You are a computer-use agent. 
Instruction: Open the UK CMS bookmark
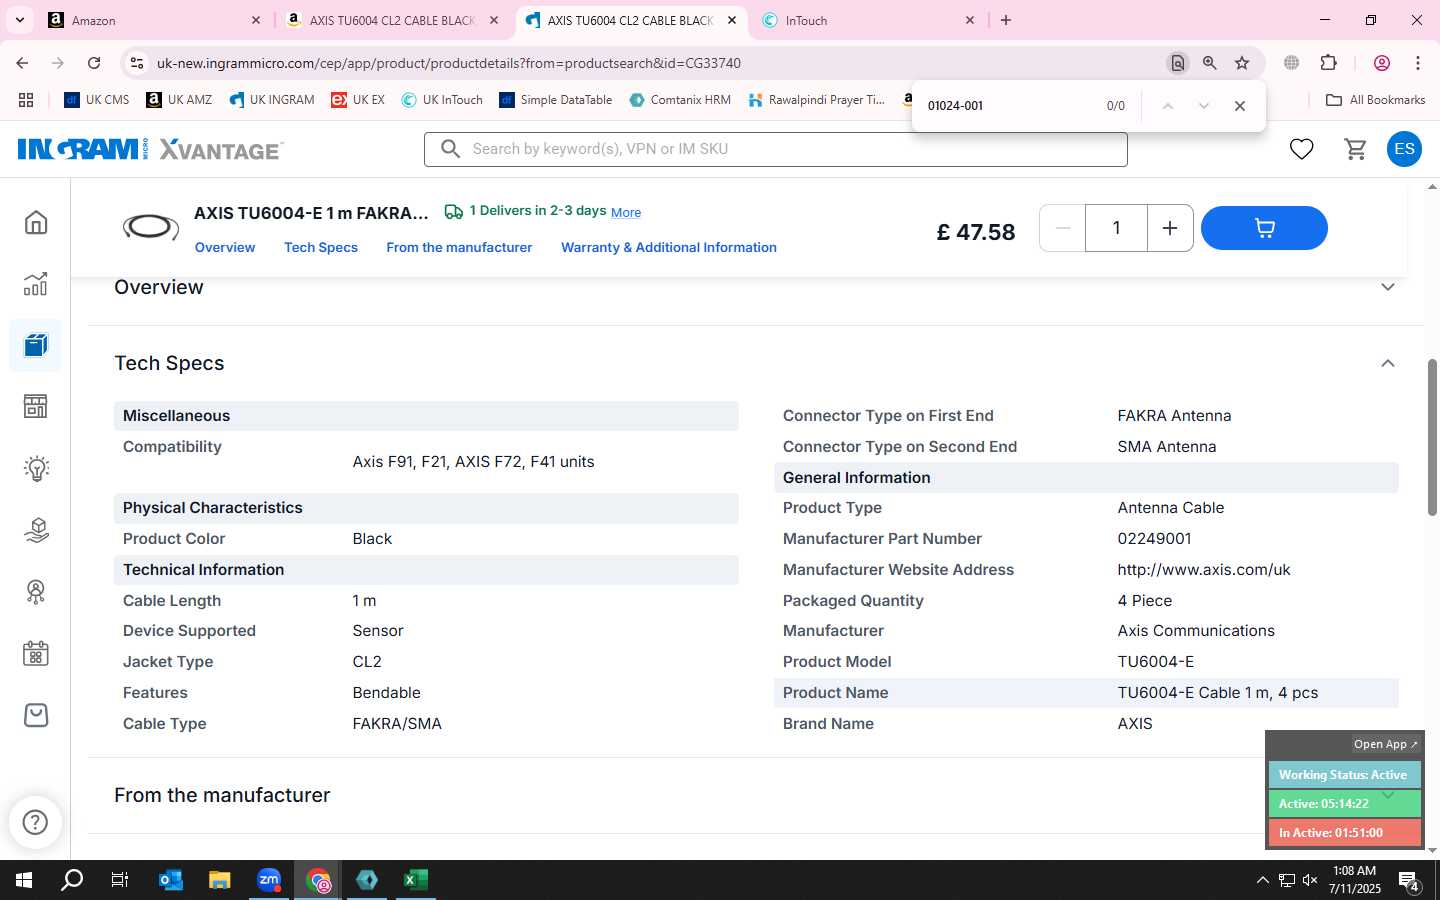tap(97, 100)
